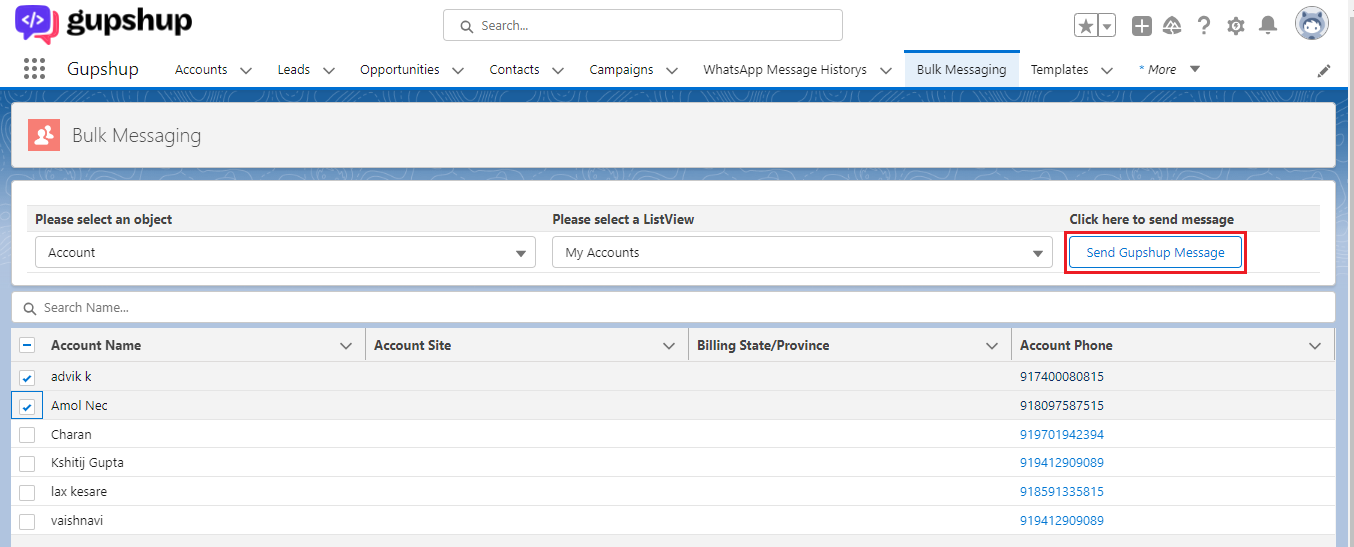Open the Templates tab
Viewport: 1354px width, 547px height.
[x=1060, y=70]
